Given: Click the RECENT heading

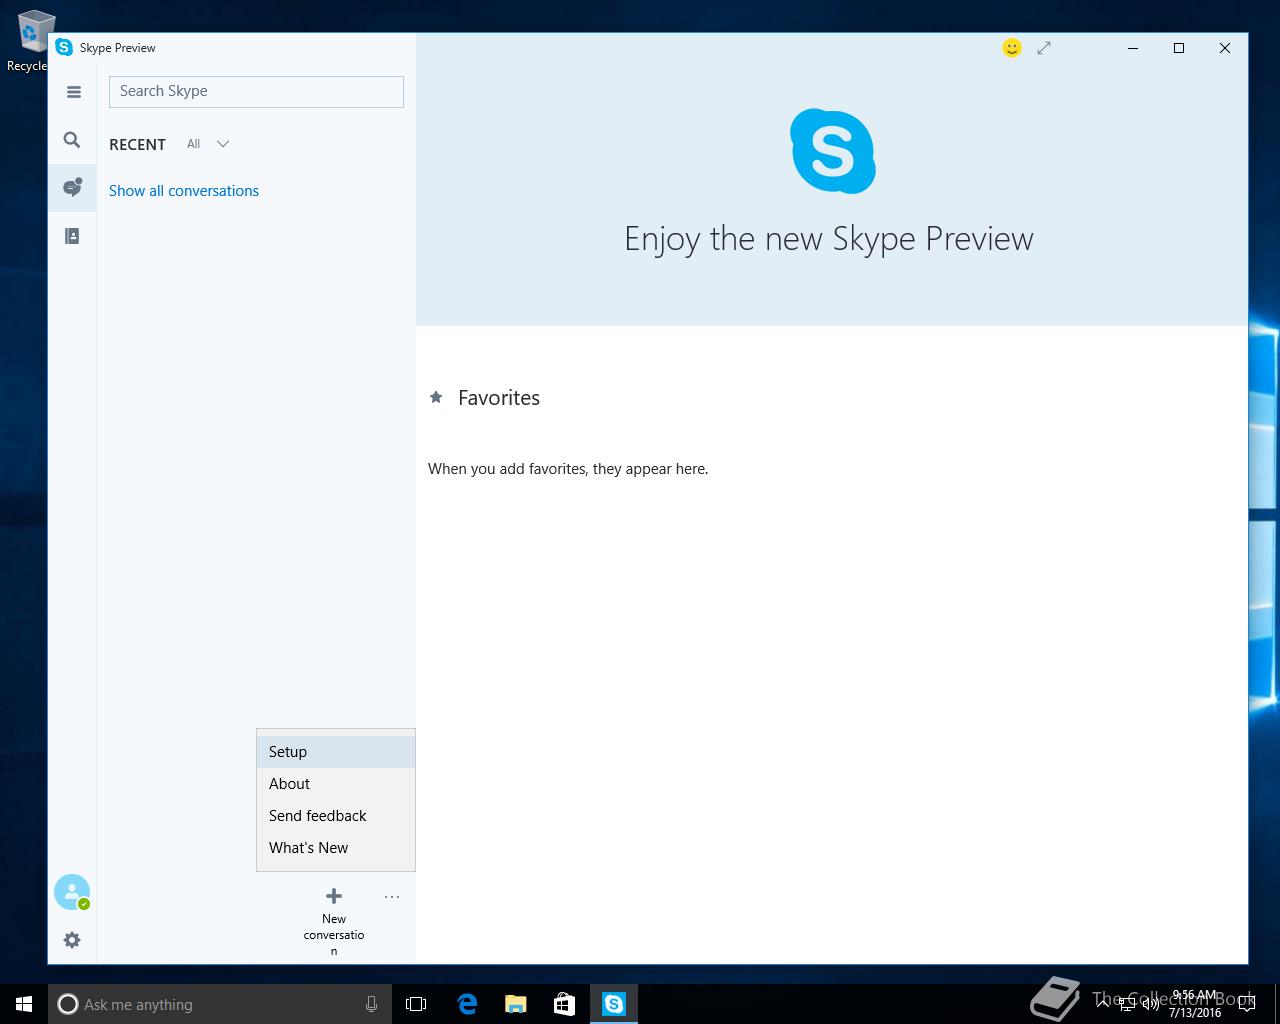Looking at the screenshot, I should [x=137, y=144].
